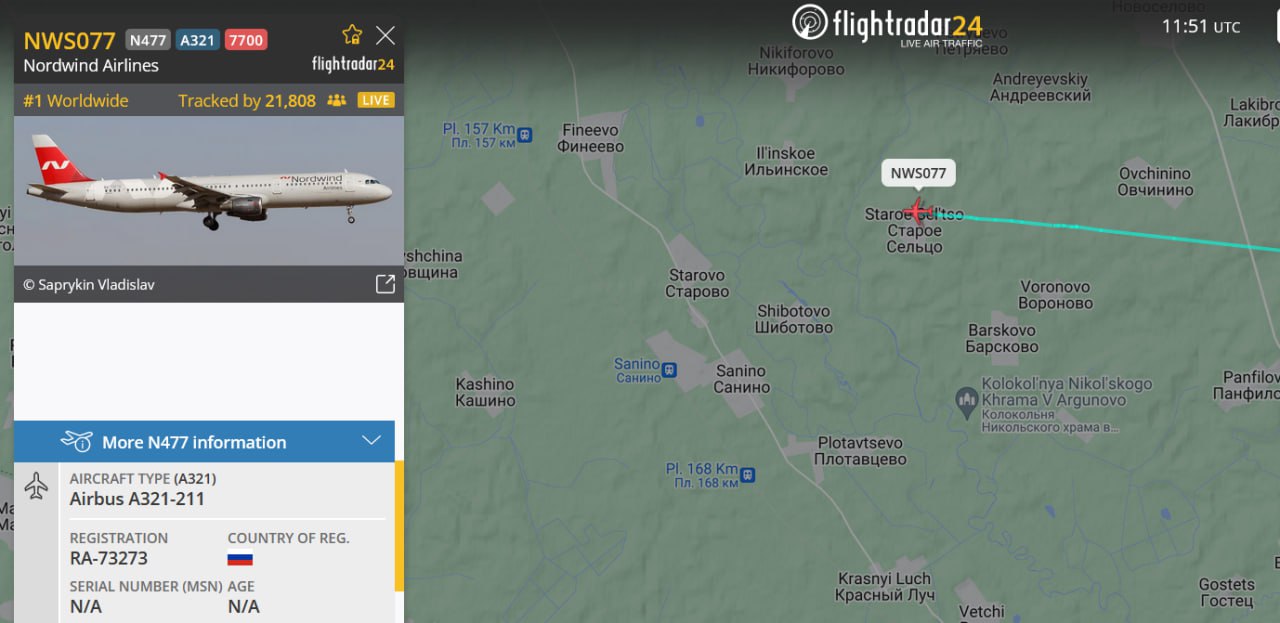Screen dimensions: 1280x623
Task: Click the LIVE status badge
Action: (376, 100)
